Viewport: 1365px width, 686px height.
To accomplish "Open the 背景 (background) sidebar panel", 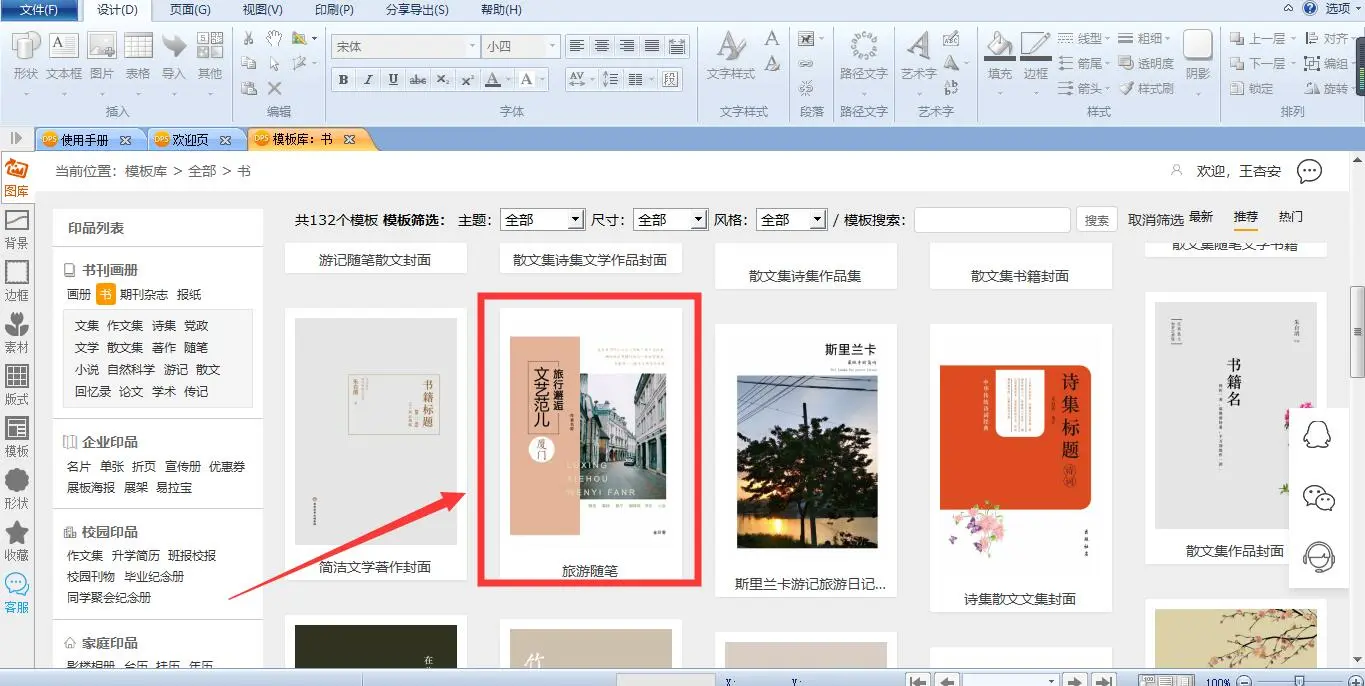I will (x=17, y=229).
